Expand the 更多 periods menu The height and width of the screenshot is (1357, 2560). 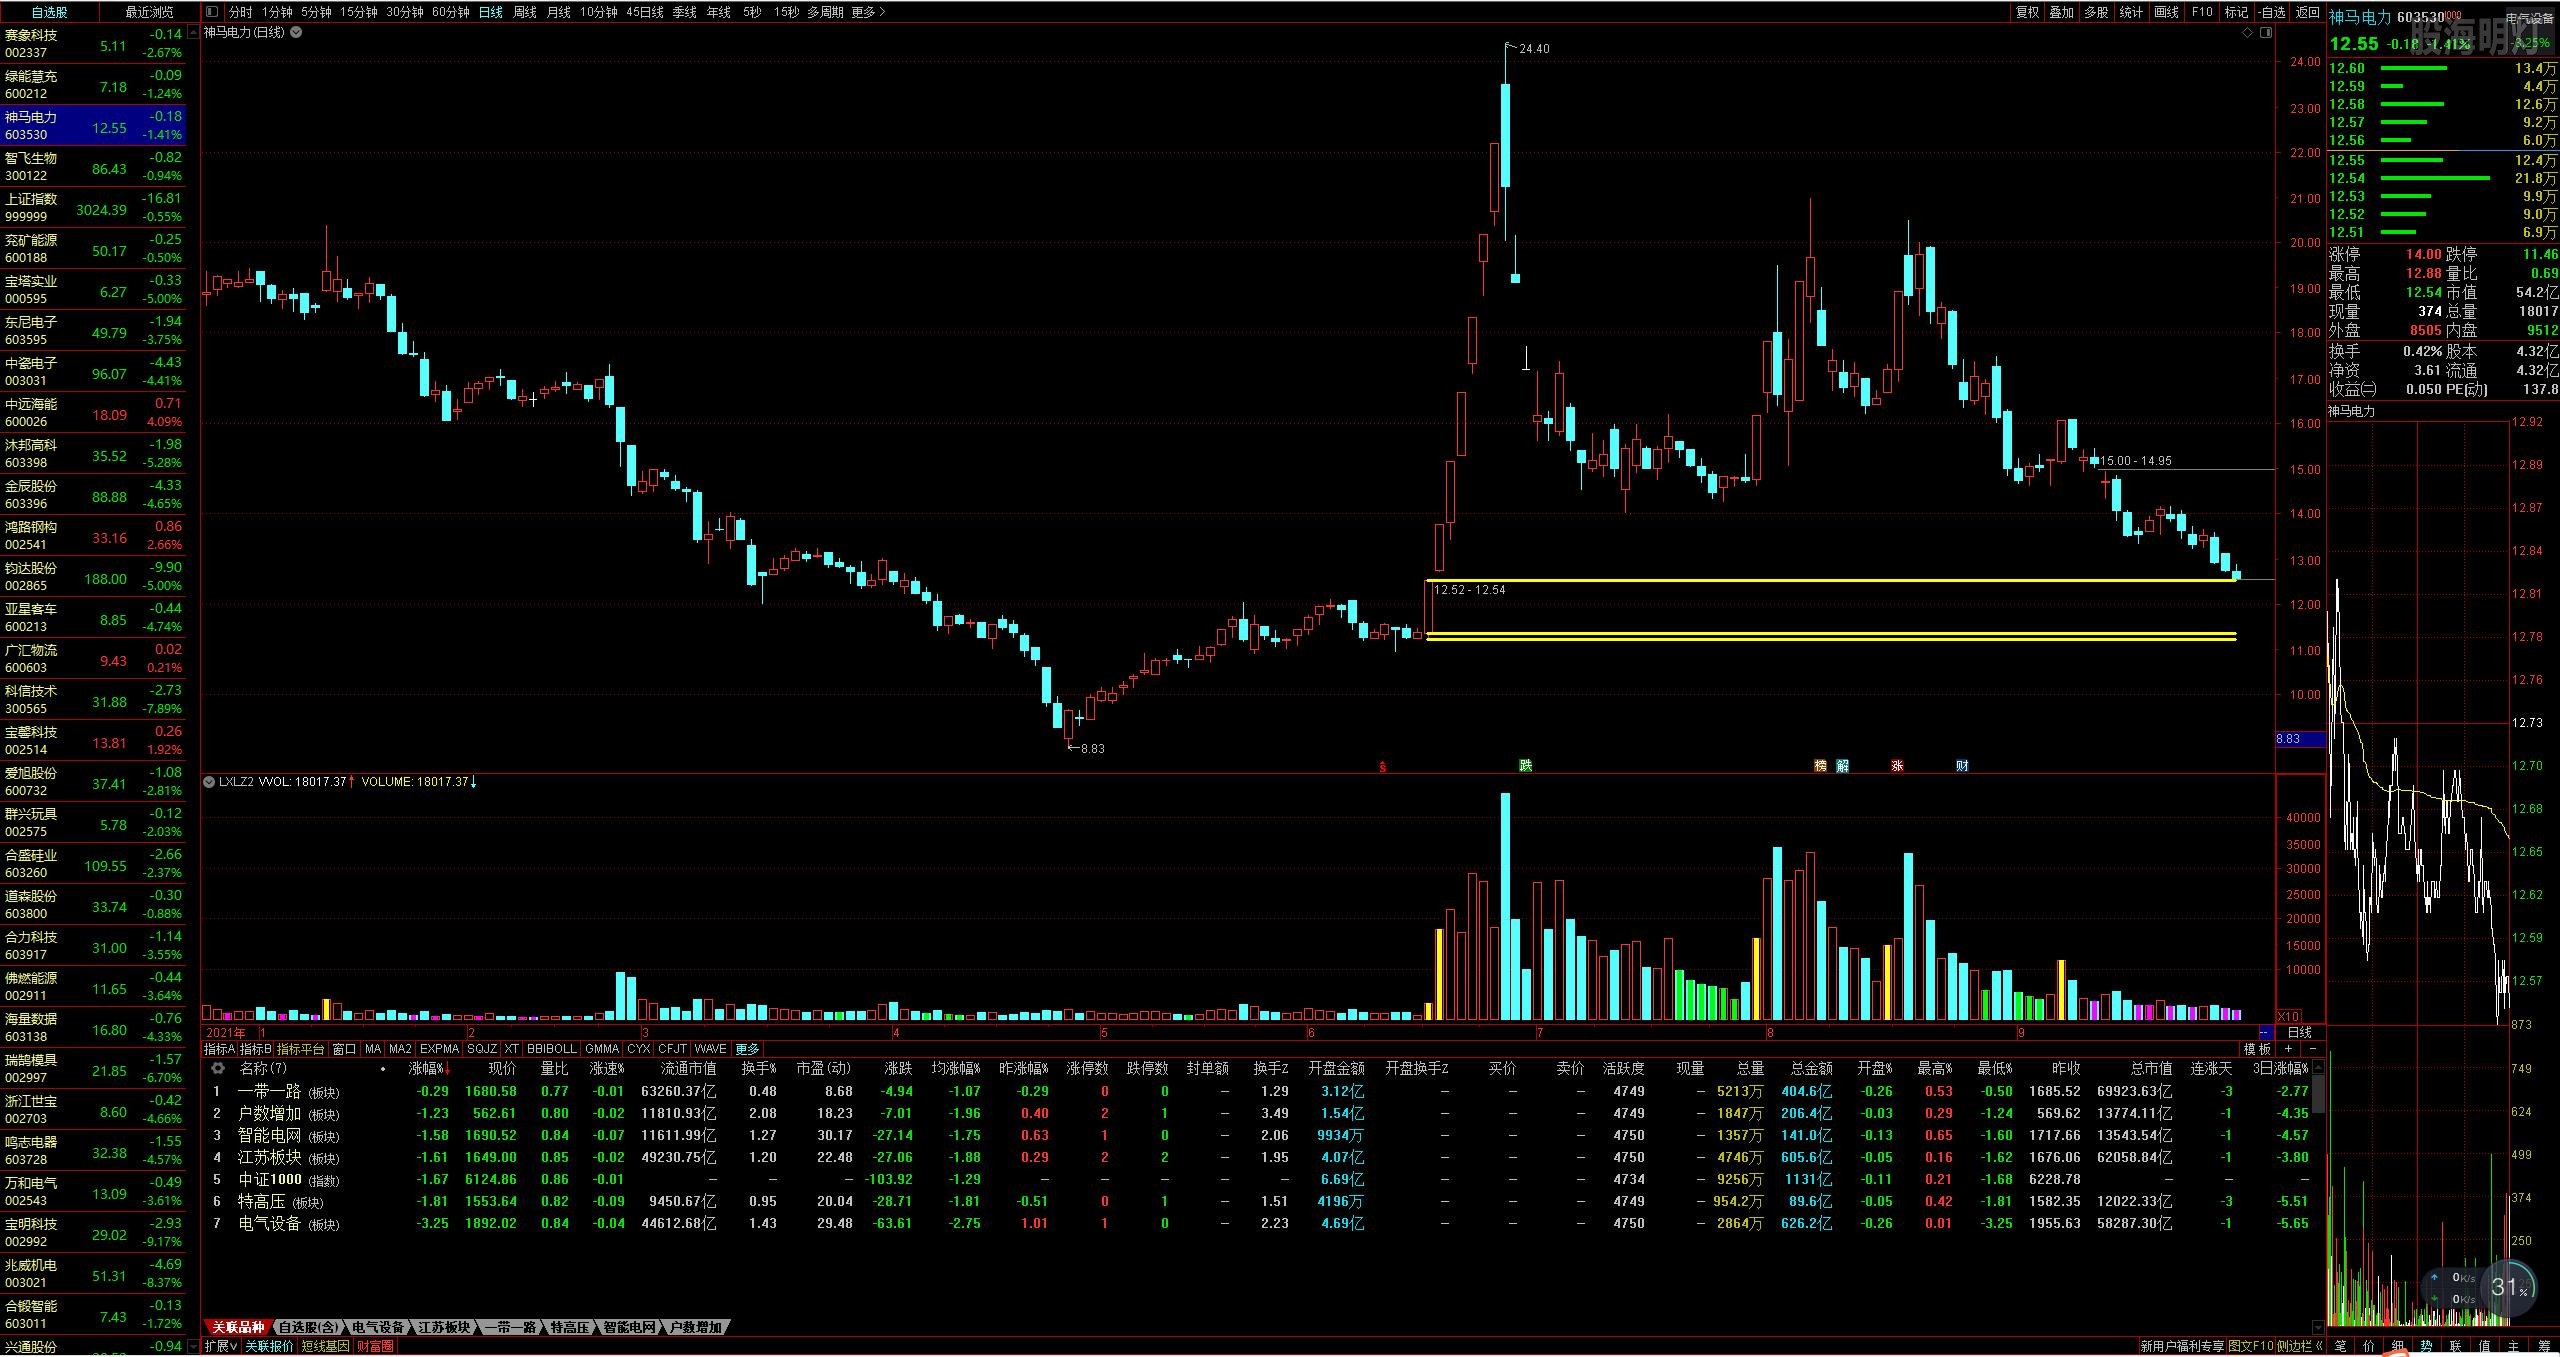(x=868, y=12)
